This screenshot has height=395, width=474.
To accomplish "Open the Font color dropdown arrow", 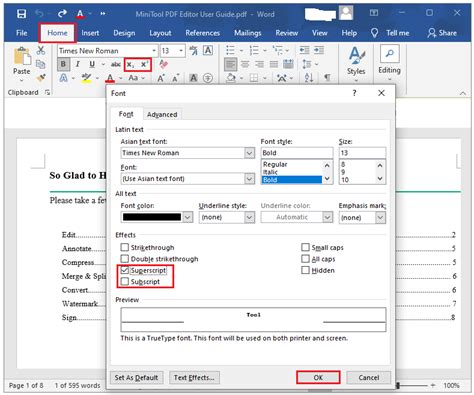I will tap(188, 217).
